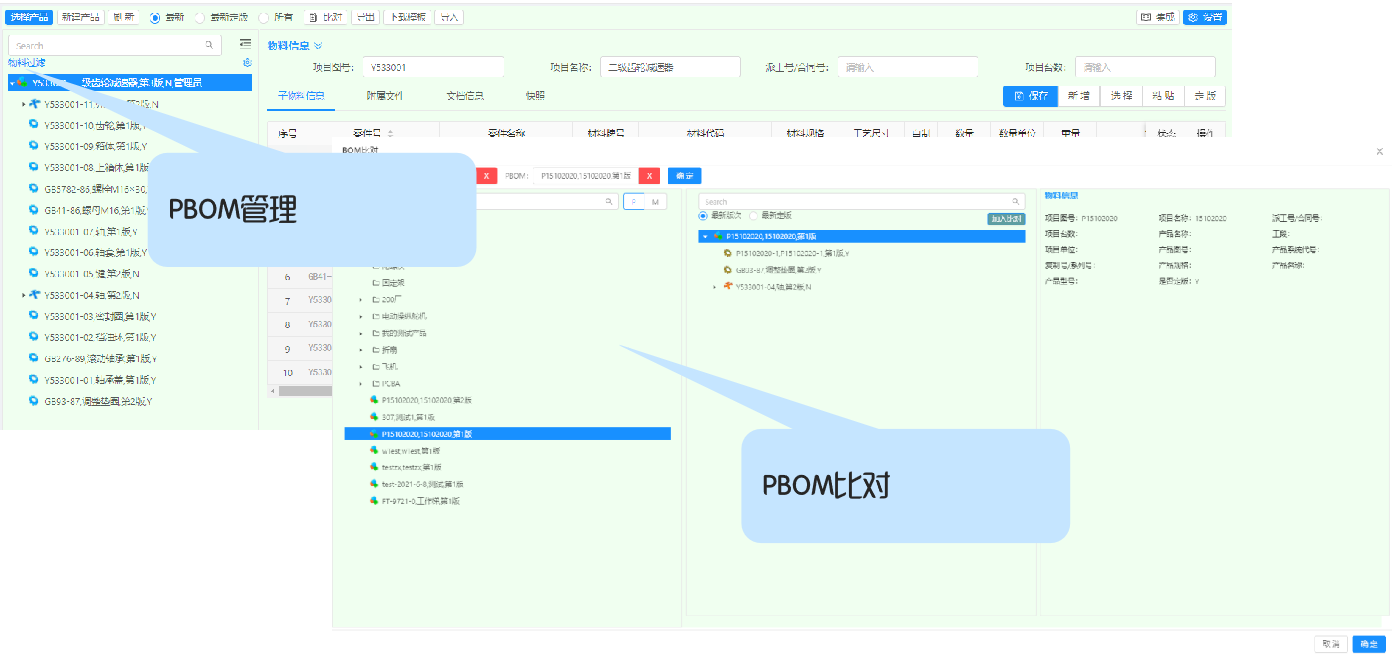
Task: Click the icon of the Y533001-04 shaft tree node
Action: pyautogui.click(x=35, y=295)
